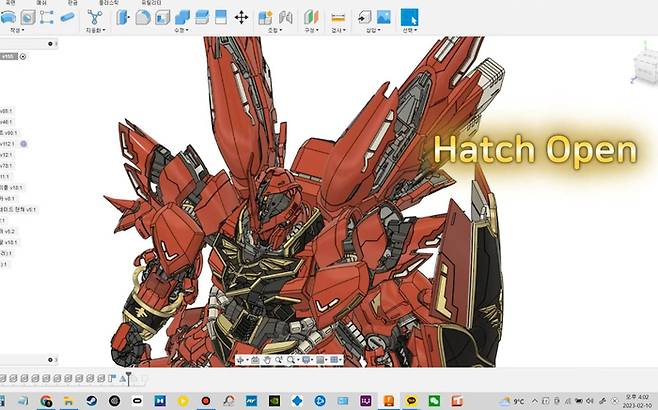Expand the 작성 (Create) dropdown

pyautogui.click(x=16, y=30)
